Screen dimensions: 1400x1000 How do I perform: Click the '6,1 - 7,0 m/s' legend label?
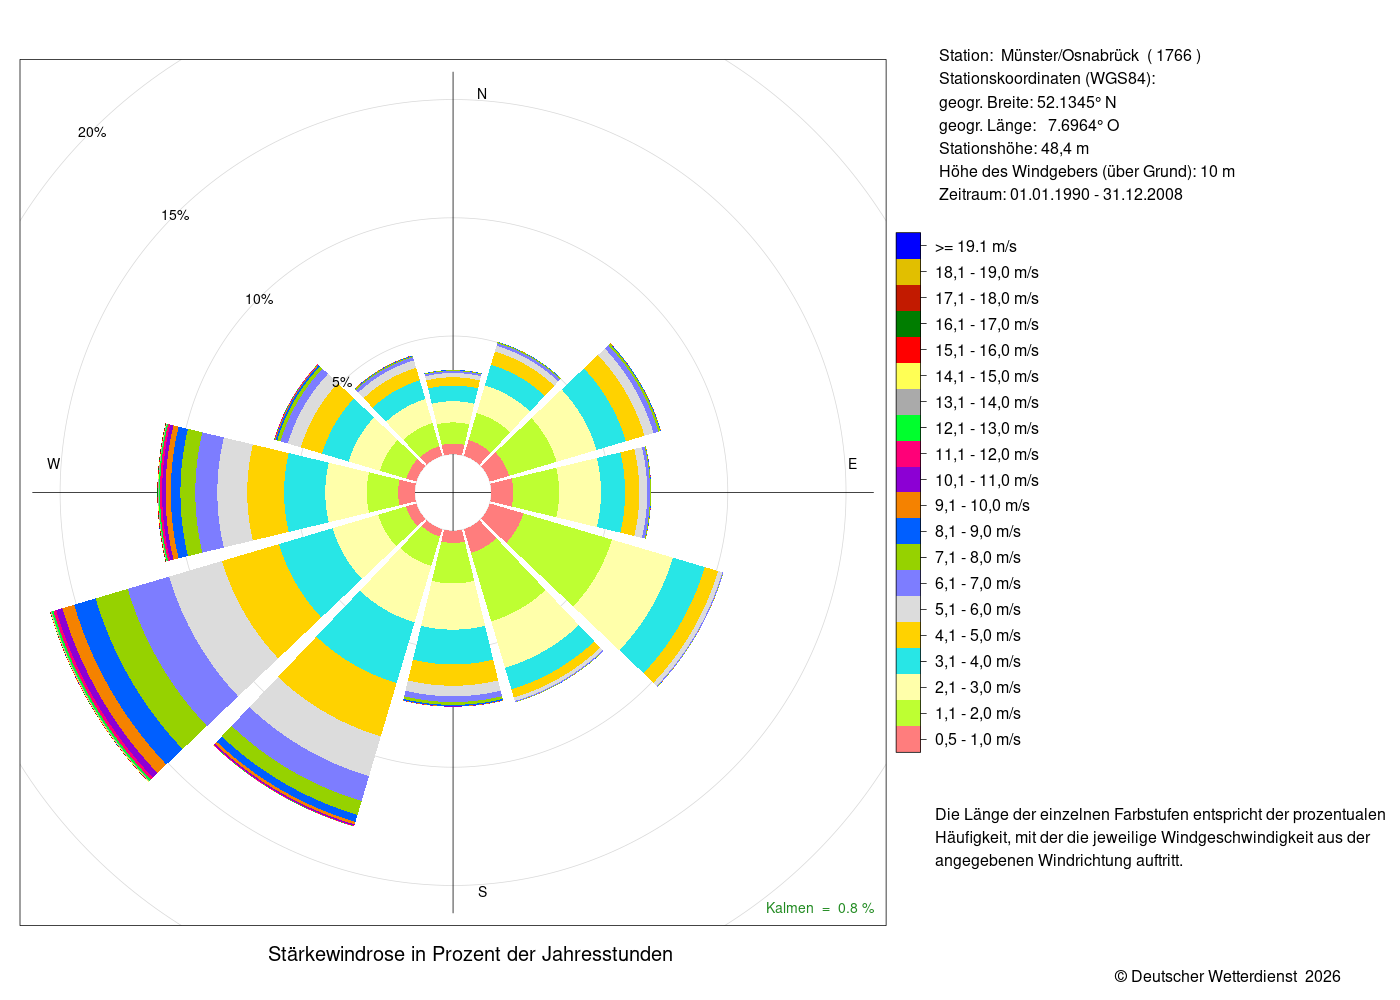978,584
